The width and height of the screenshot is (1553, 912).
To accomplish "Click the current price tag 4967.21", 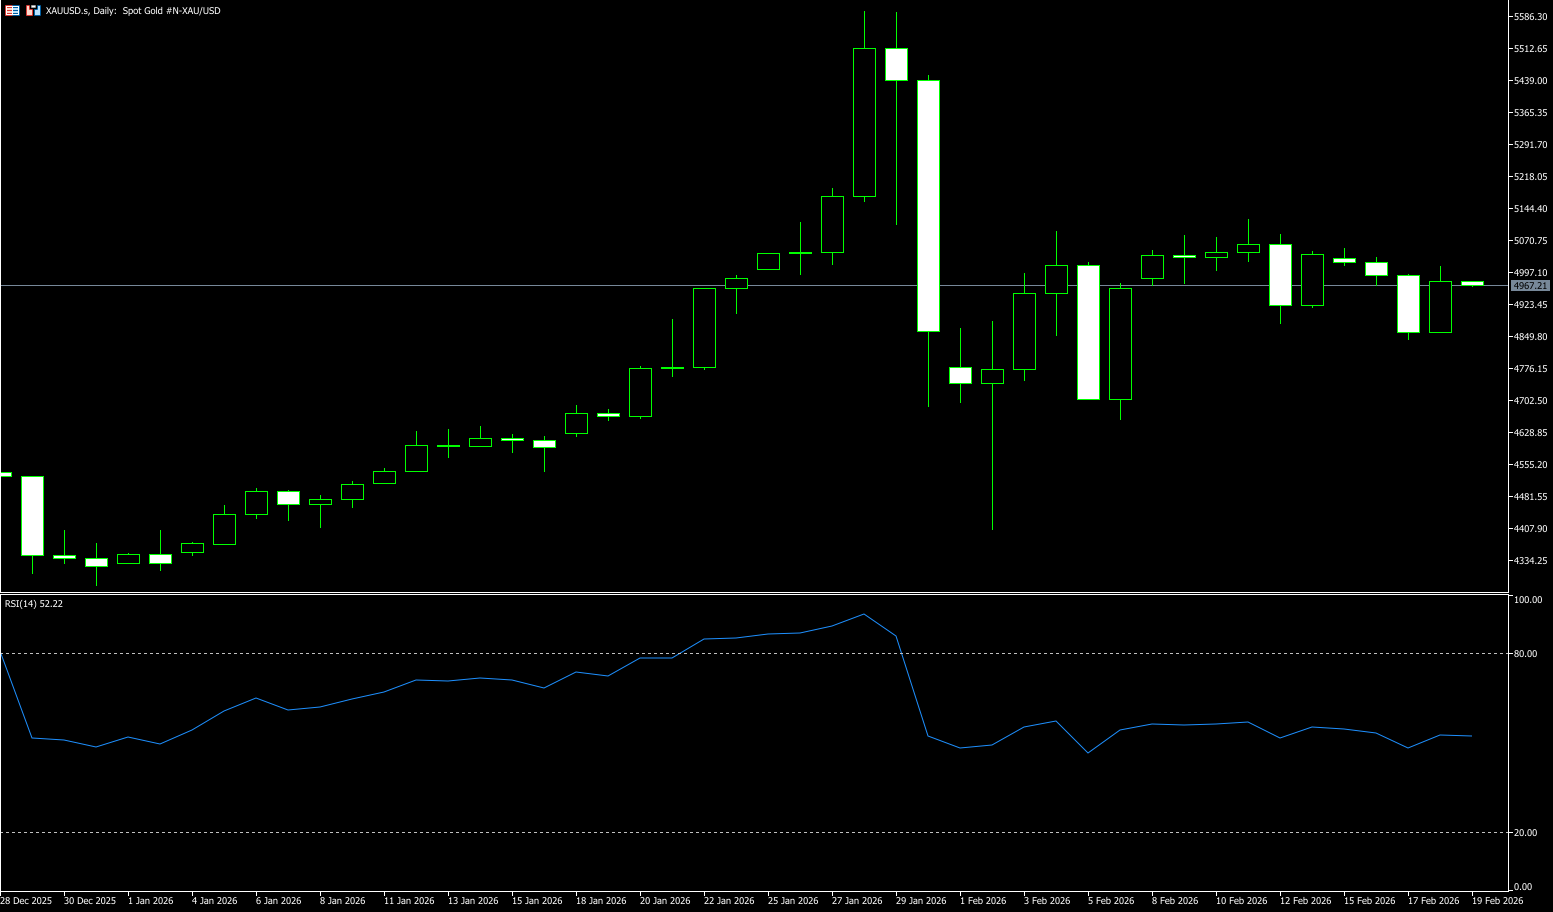I will click(x=1530, y=286).
